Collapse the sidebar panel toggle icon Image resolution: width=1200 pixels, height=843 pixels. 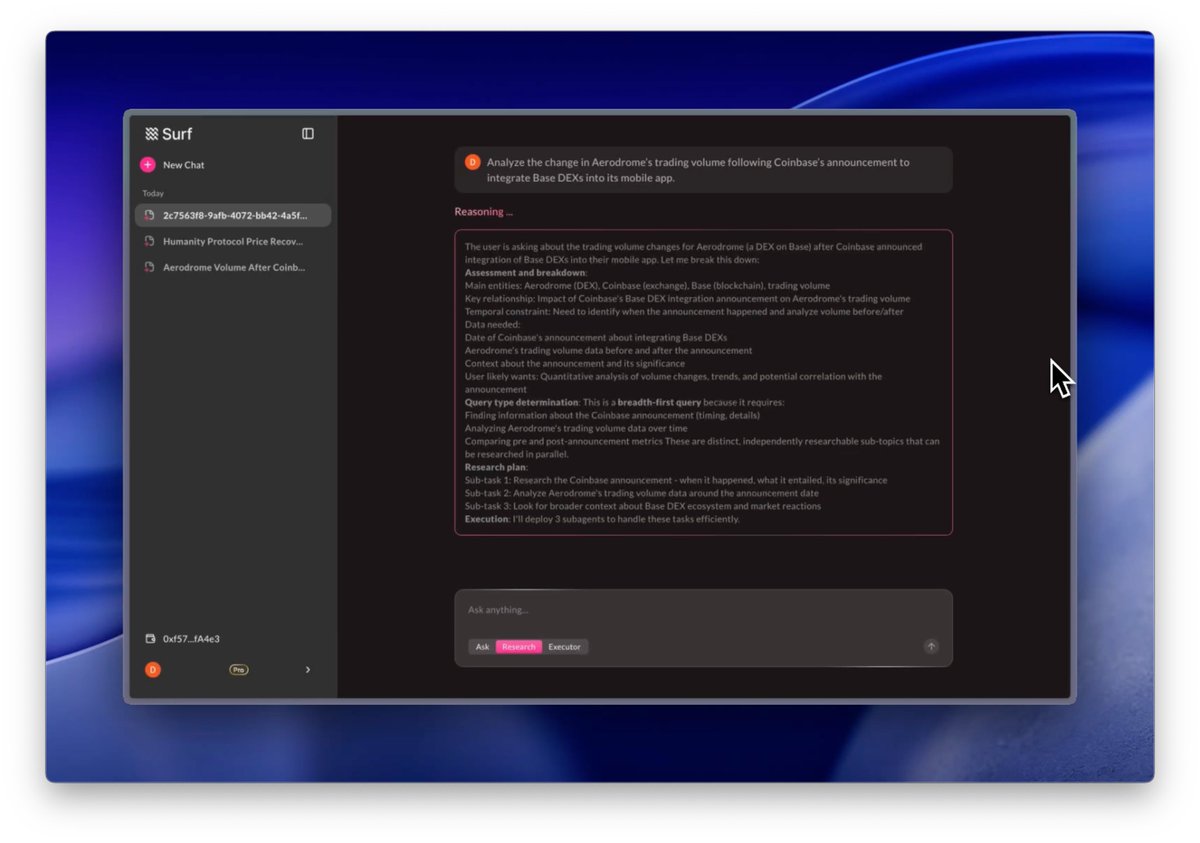tap(308, 134)
